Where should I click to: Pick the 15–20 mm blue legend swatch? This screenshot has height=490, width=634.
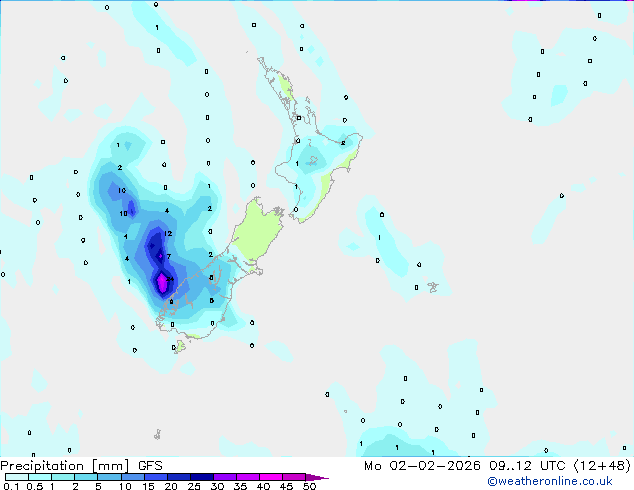click(x=156, y=477)
